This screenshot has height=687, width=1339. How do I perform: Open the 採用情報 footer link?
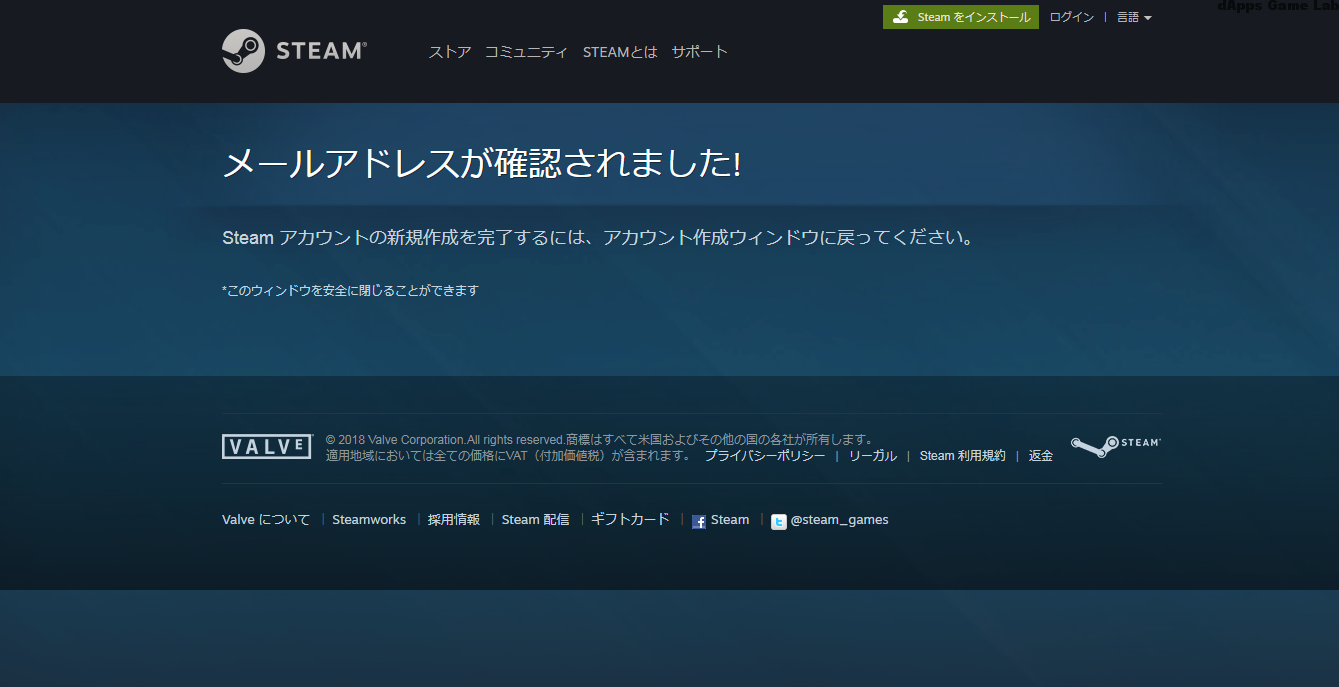point(454,520)
